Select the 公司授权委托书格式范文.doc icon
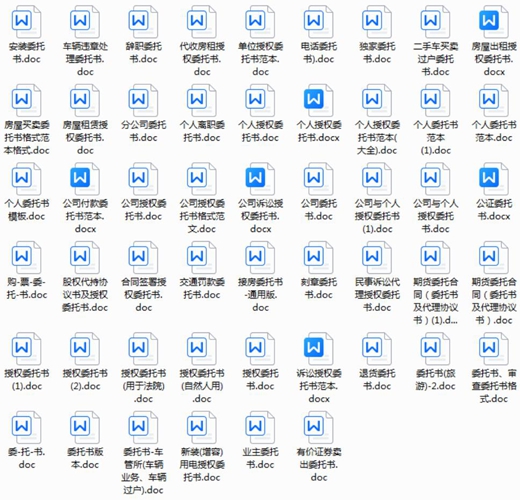This screenshot has width=520, height=500. coord(202,179)
